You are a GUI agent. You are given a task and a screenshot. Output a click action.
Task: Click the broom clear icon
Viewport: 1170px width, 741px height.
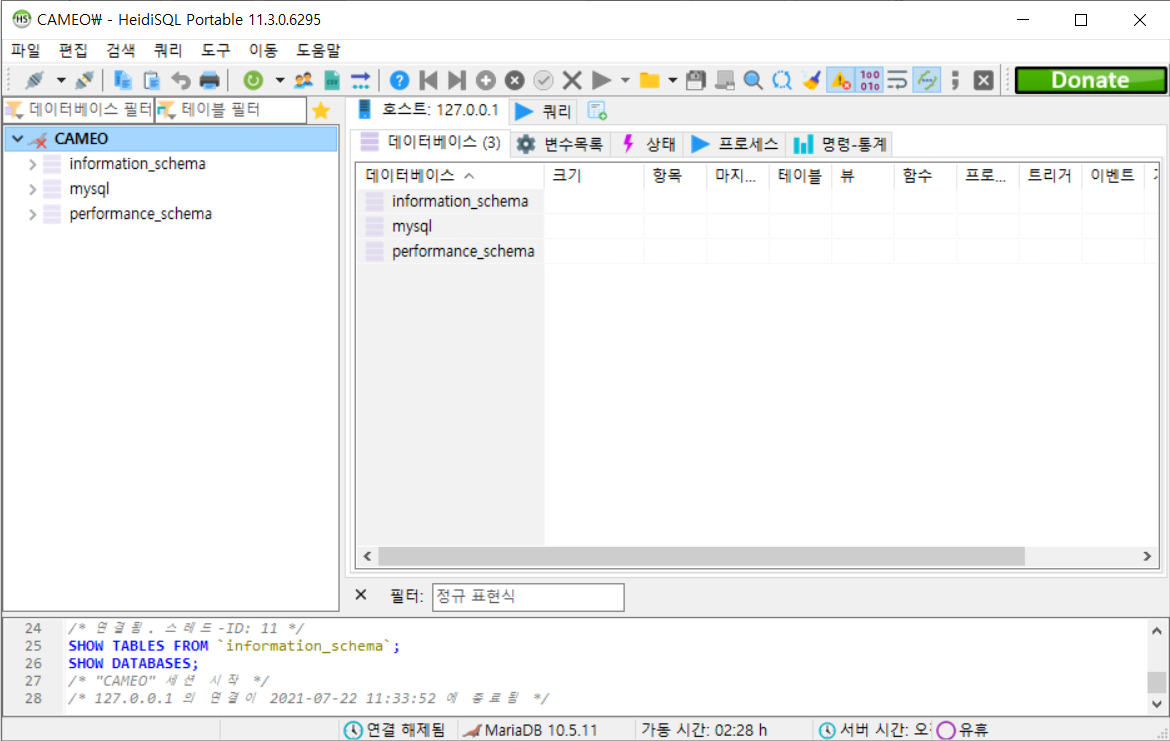tap(811, 80)
